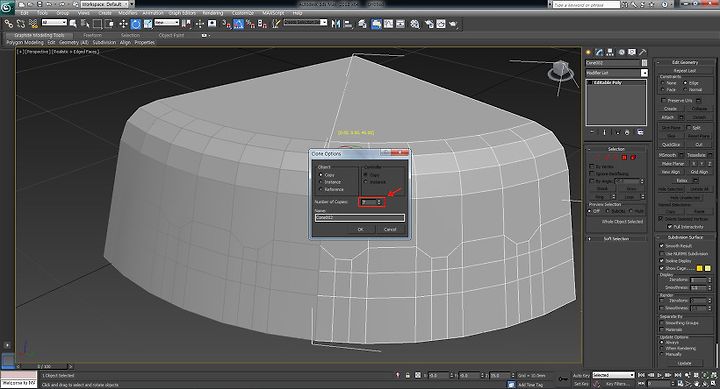Image resolution: width=720 pixels, height=389 pixels.
Task: Toggle the Spinner Snap icon
Action: click(262, 23)
